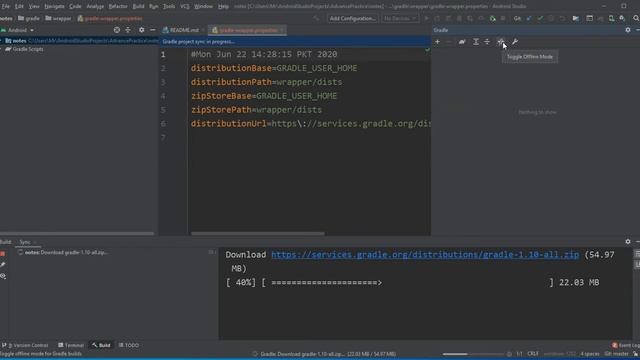Click gradle folder breadcrumb
This screenshot has height=360, width=640.
click(x=29, y=18)
